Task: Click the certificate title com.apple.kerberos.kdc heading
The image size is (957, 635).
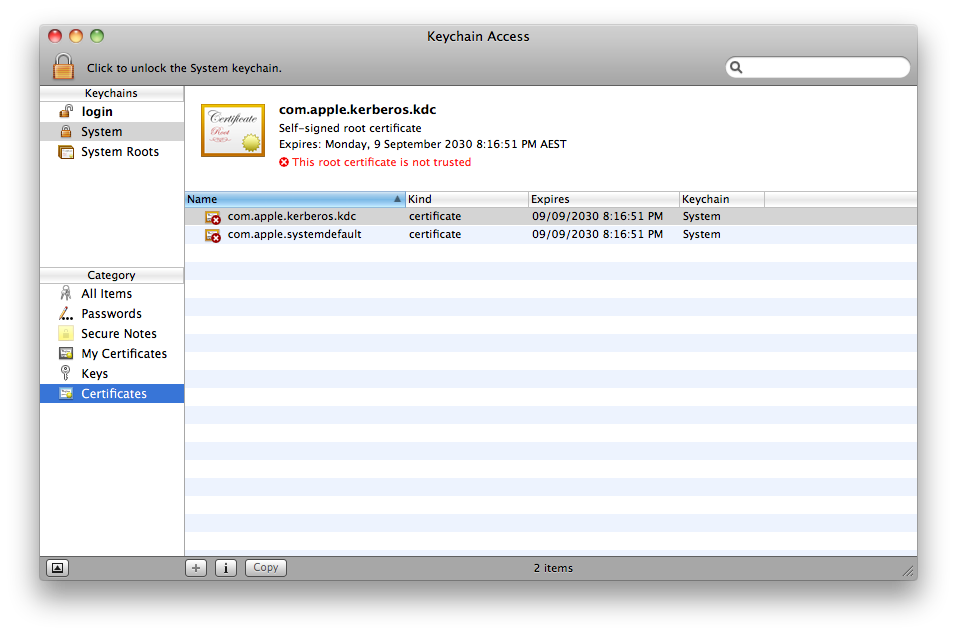Action: coord(358,110)
